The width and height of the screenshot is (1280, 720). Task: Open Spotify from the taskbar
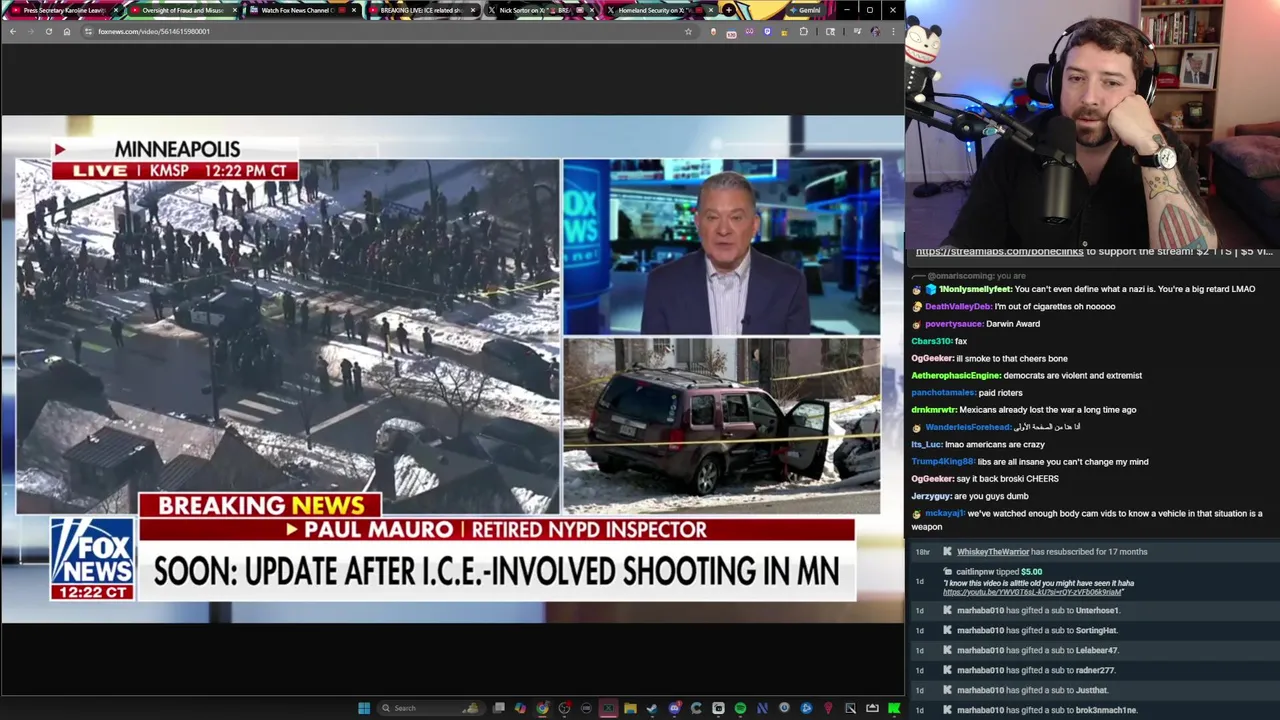740,708
